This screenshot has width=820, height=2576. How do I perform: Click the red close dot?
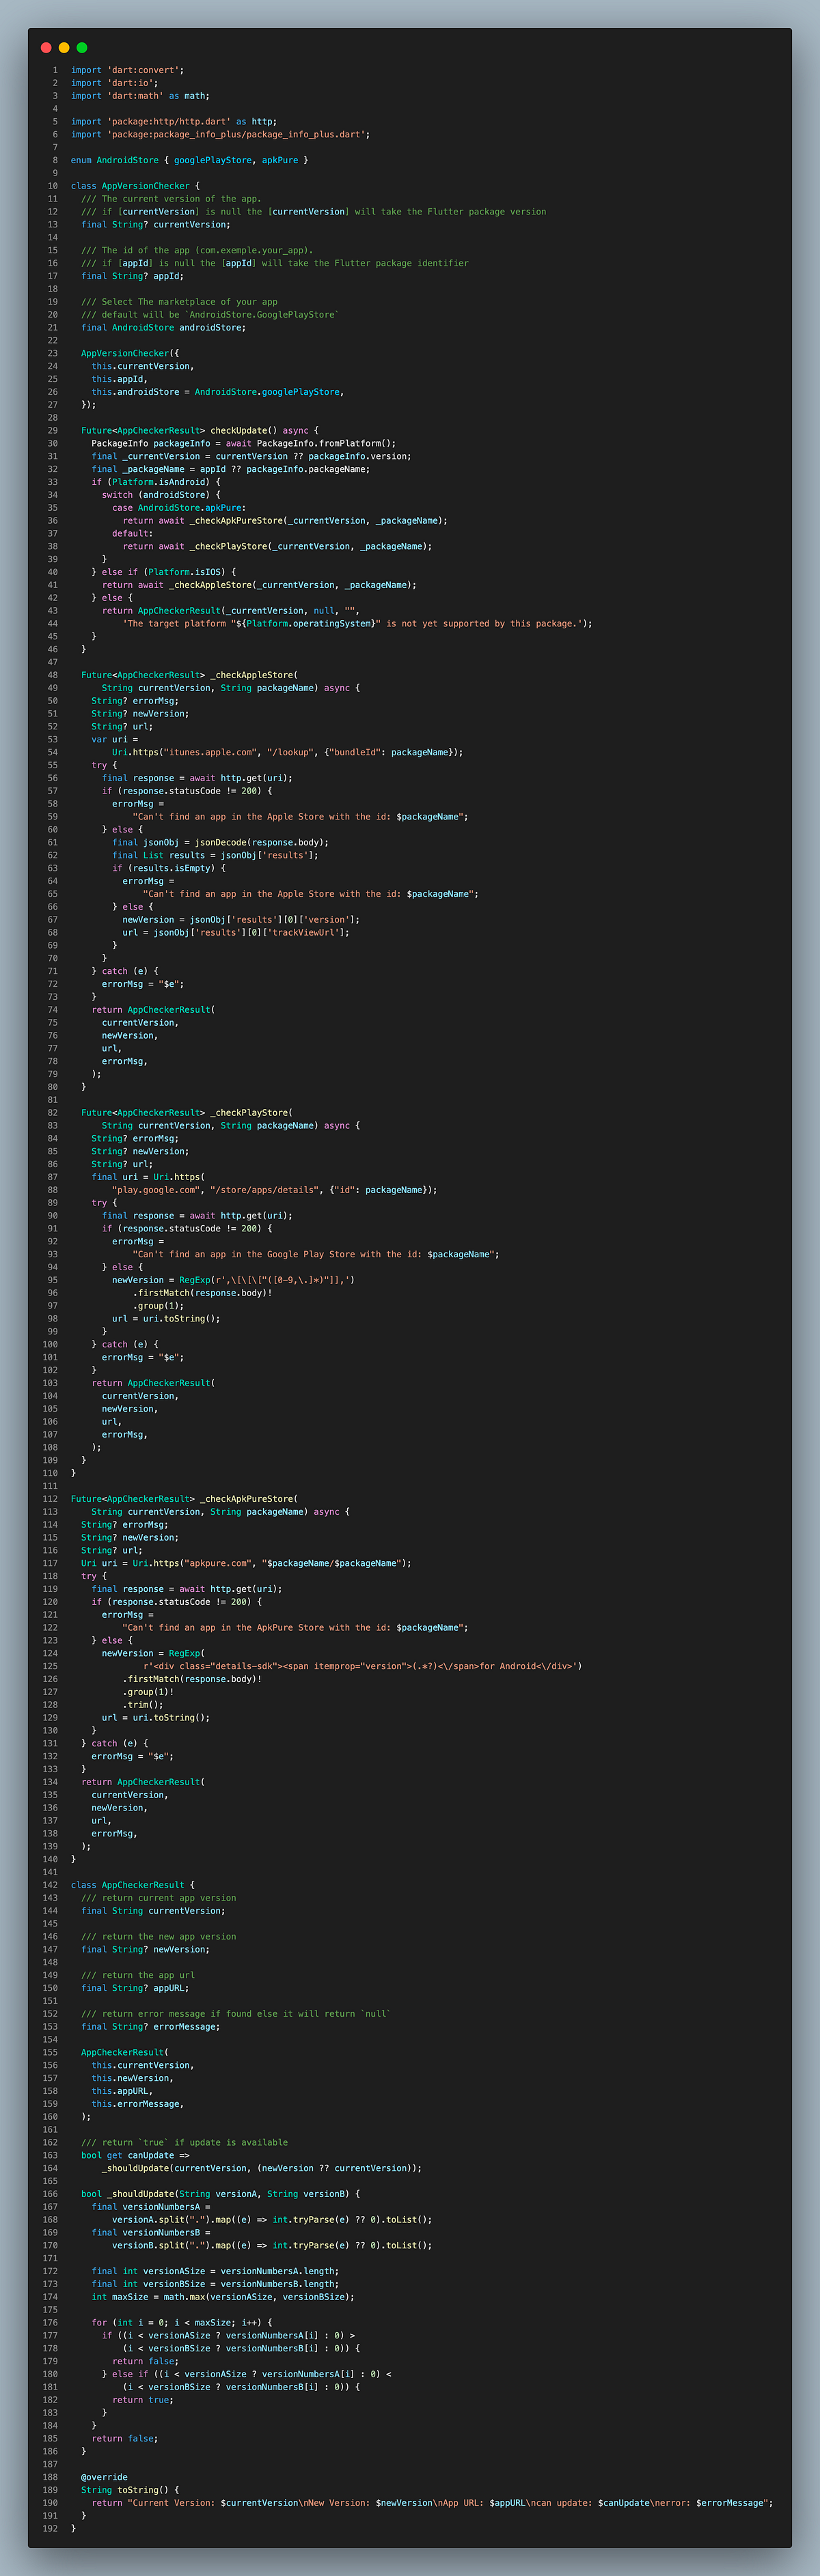[46, 47]
